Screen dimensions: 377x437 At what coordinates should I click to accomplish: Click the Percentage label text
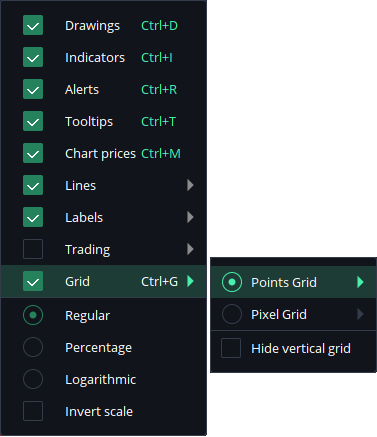click(98, 348)
